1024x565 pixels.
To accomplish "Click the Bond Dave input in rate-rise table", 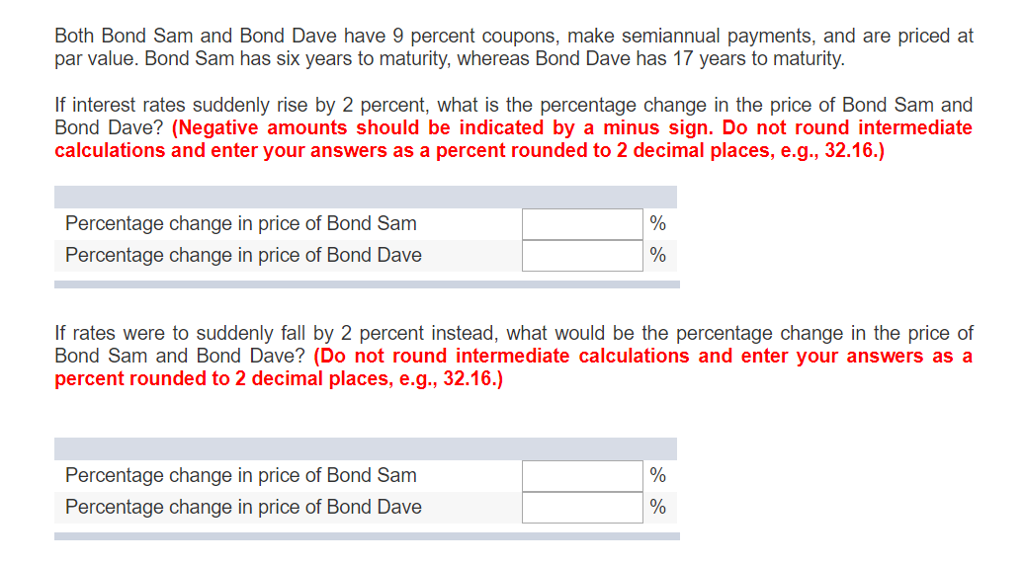I will (583, 255).
